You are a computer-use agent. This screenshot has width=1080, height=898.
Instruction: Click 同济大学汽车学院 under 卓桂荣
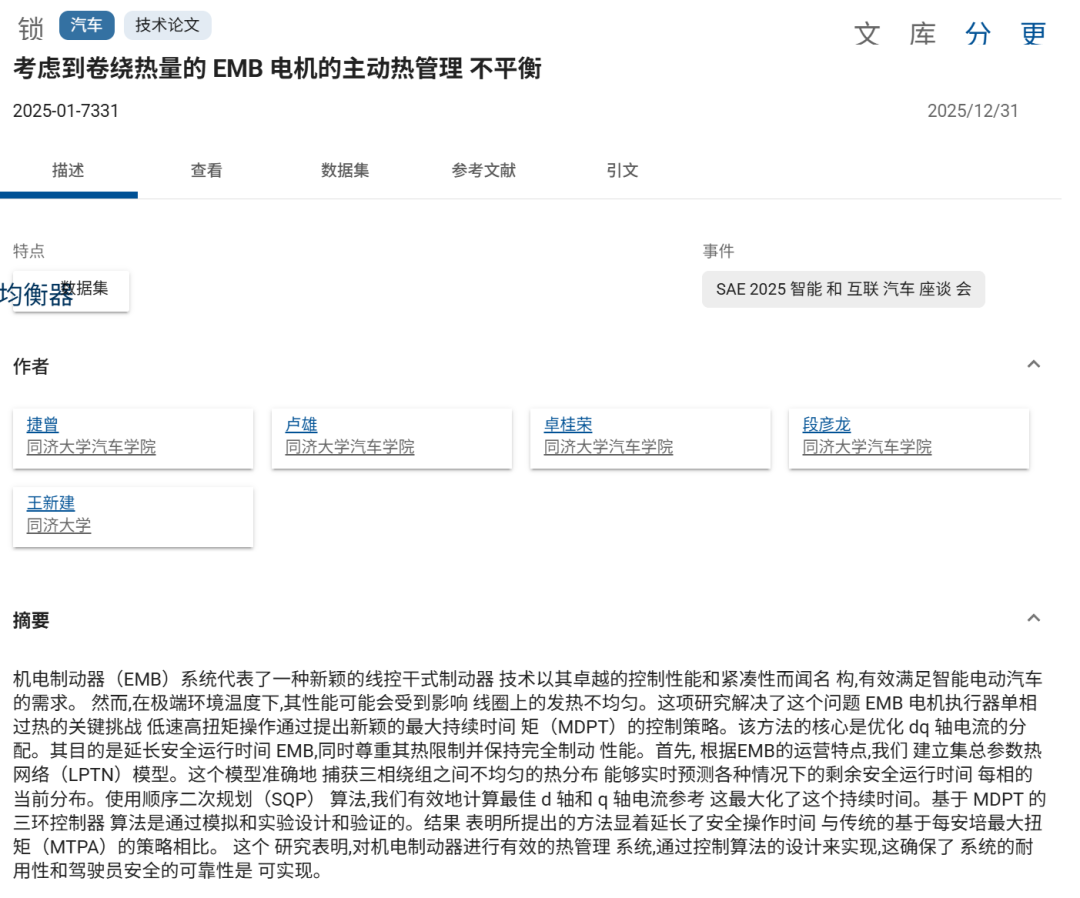608,447
